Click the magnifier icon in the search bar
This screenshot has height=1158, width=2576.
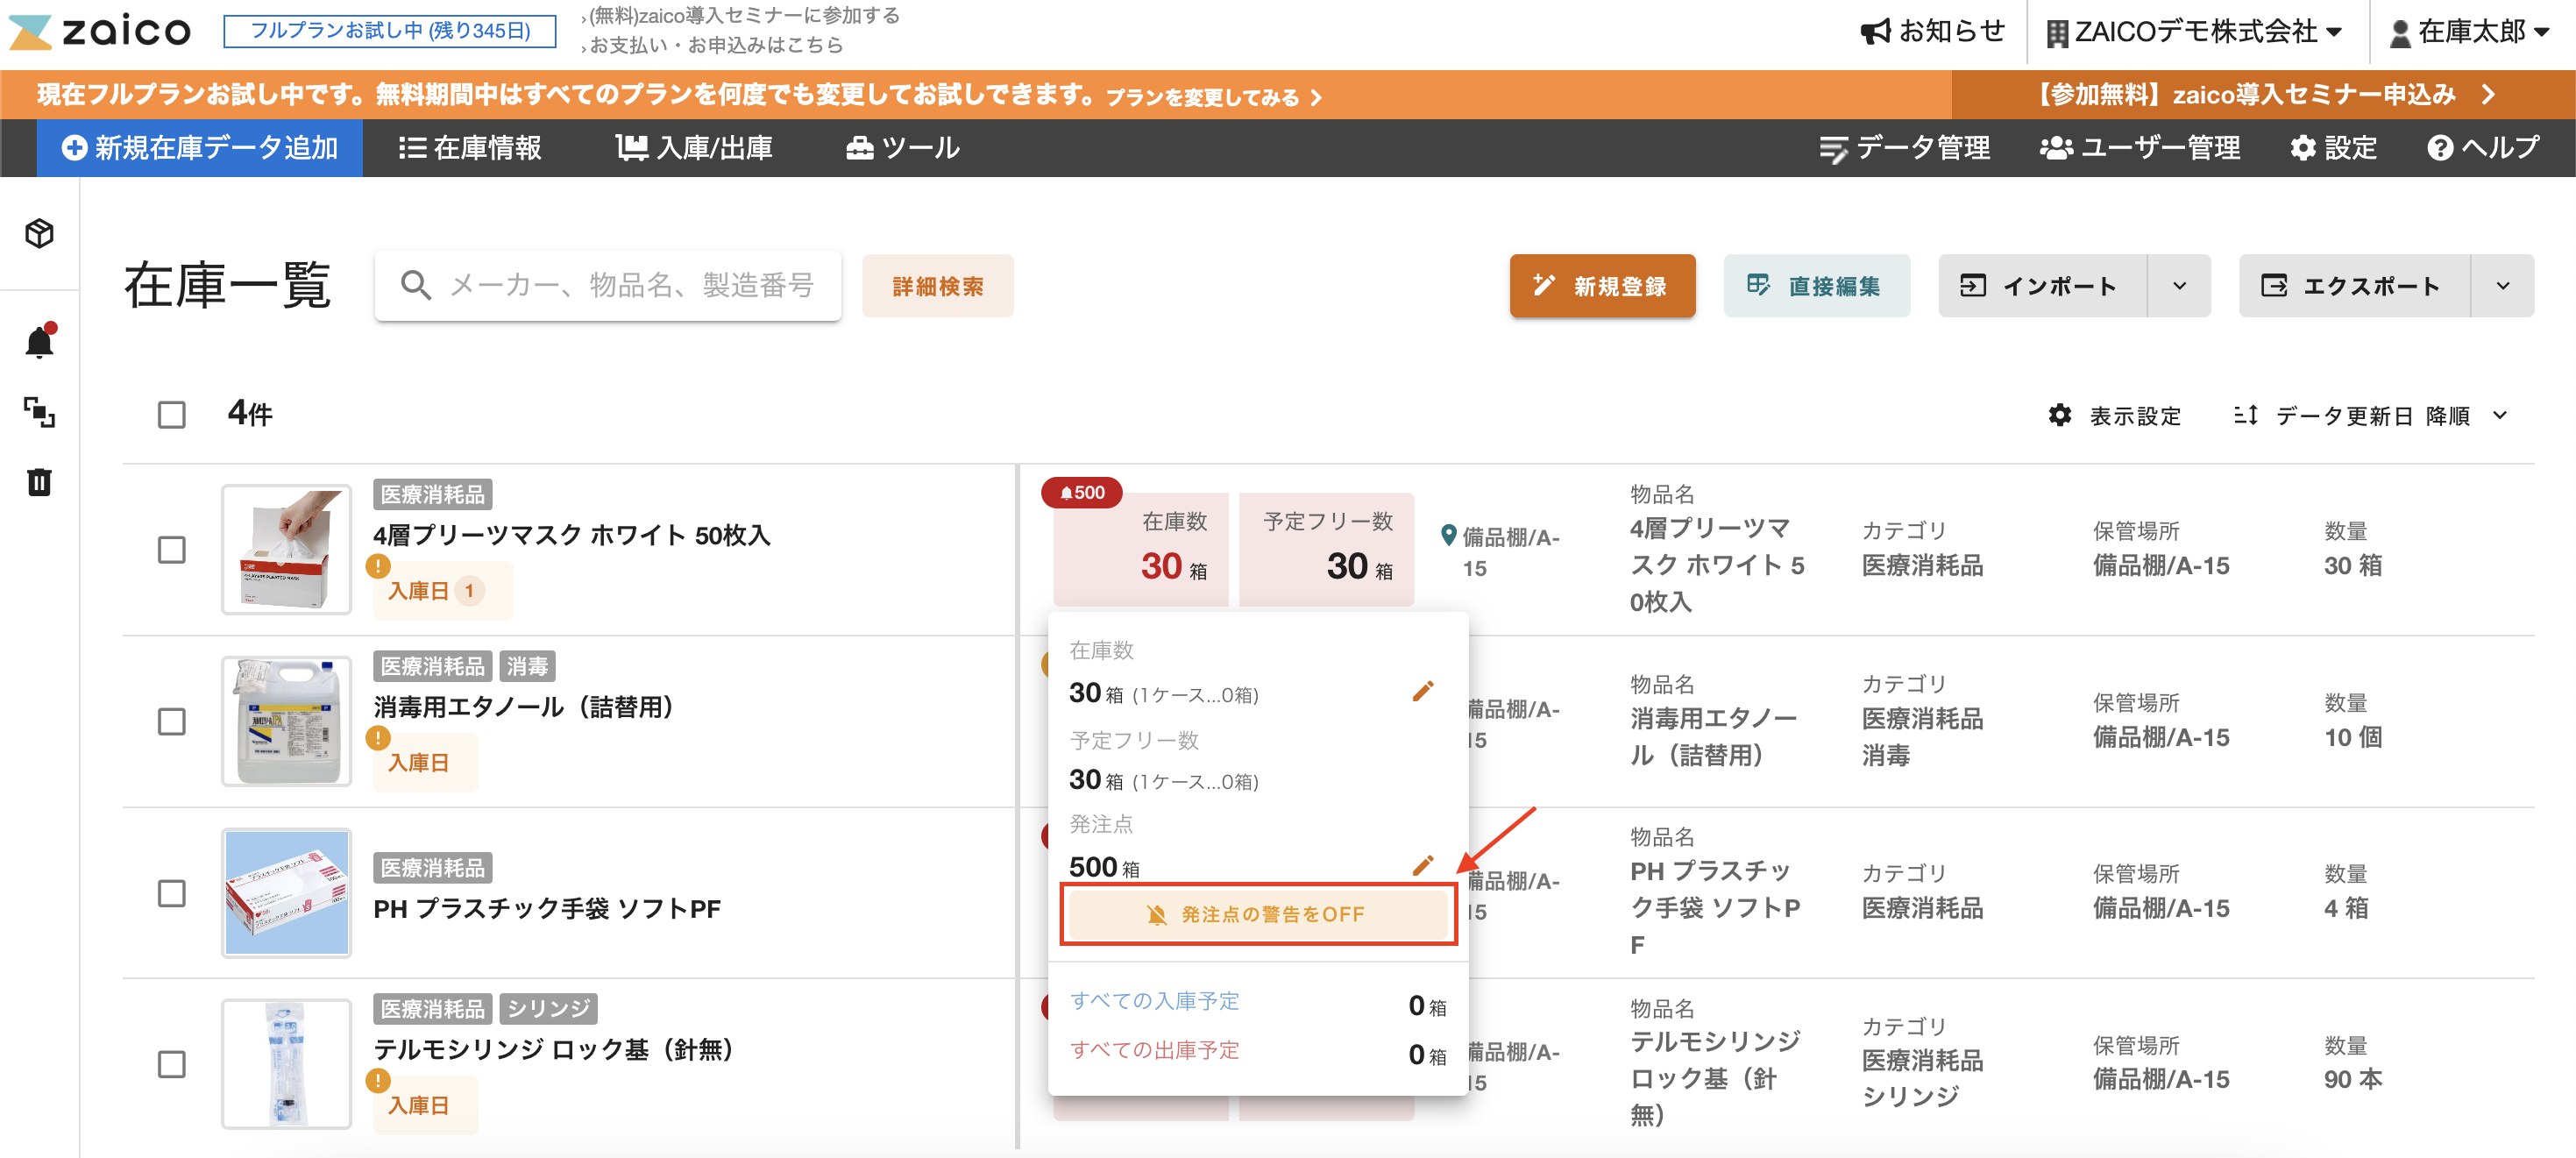416,285
